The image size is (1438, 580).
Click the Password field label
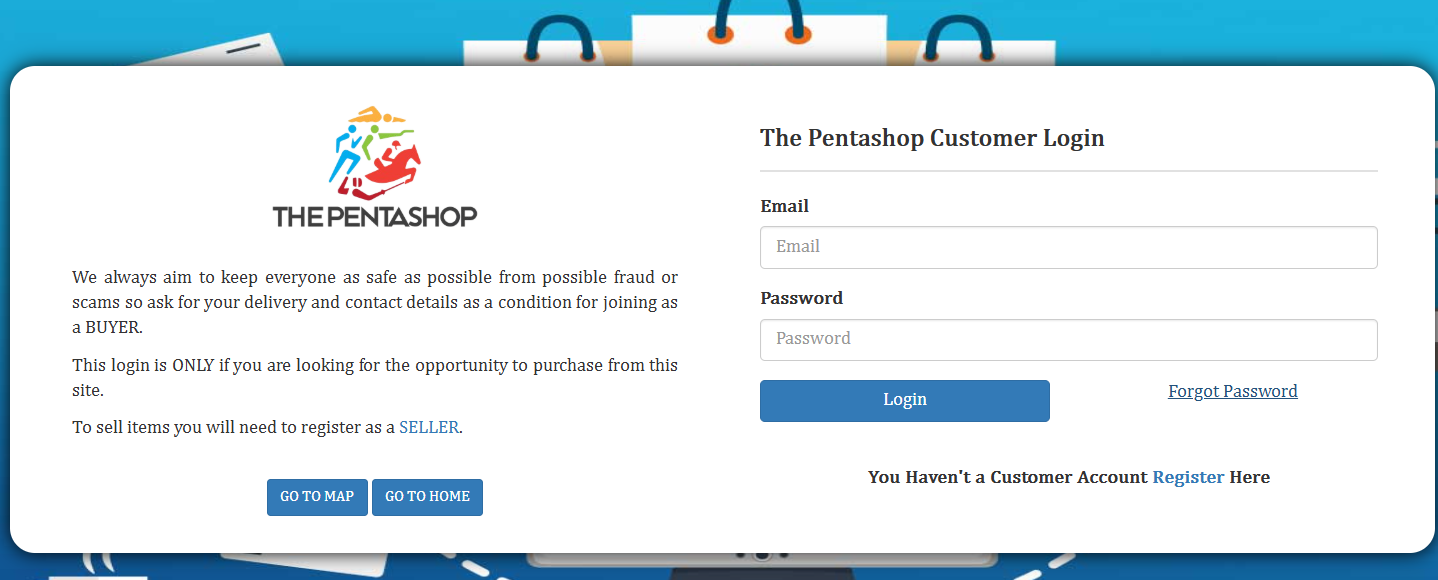[x=801, y=298]
